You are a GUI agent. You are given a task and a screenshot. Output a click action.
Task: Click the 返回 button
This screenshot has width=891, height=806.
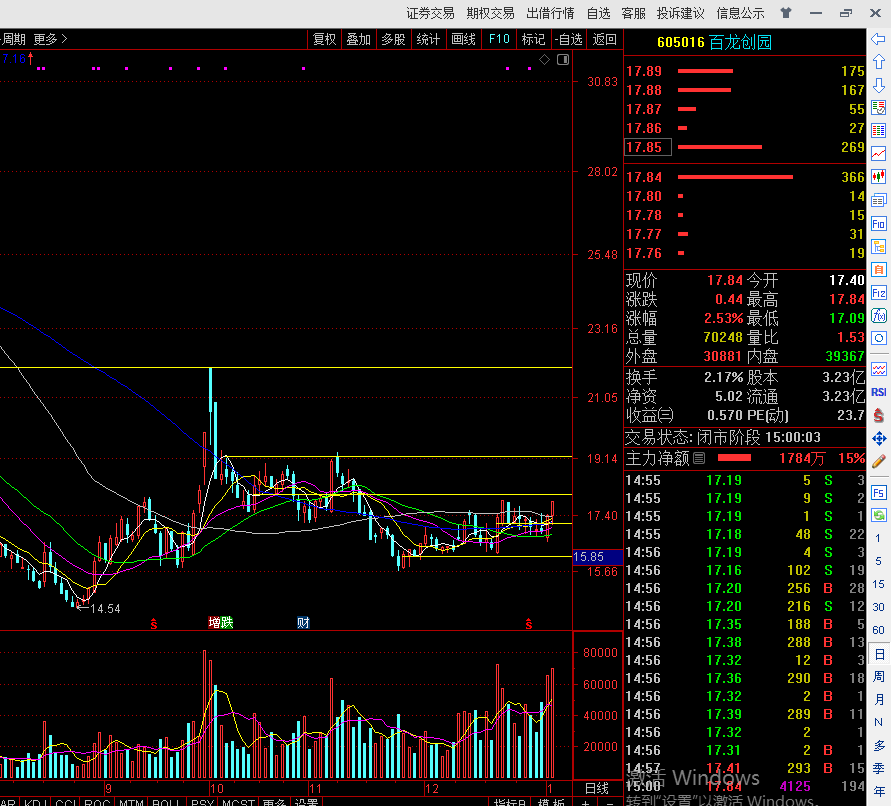(x=604, y=39)
